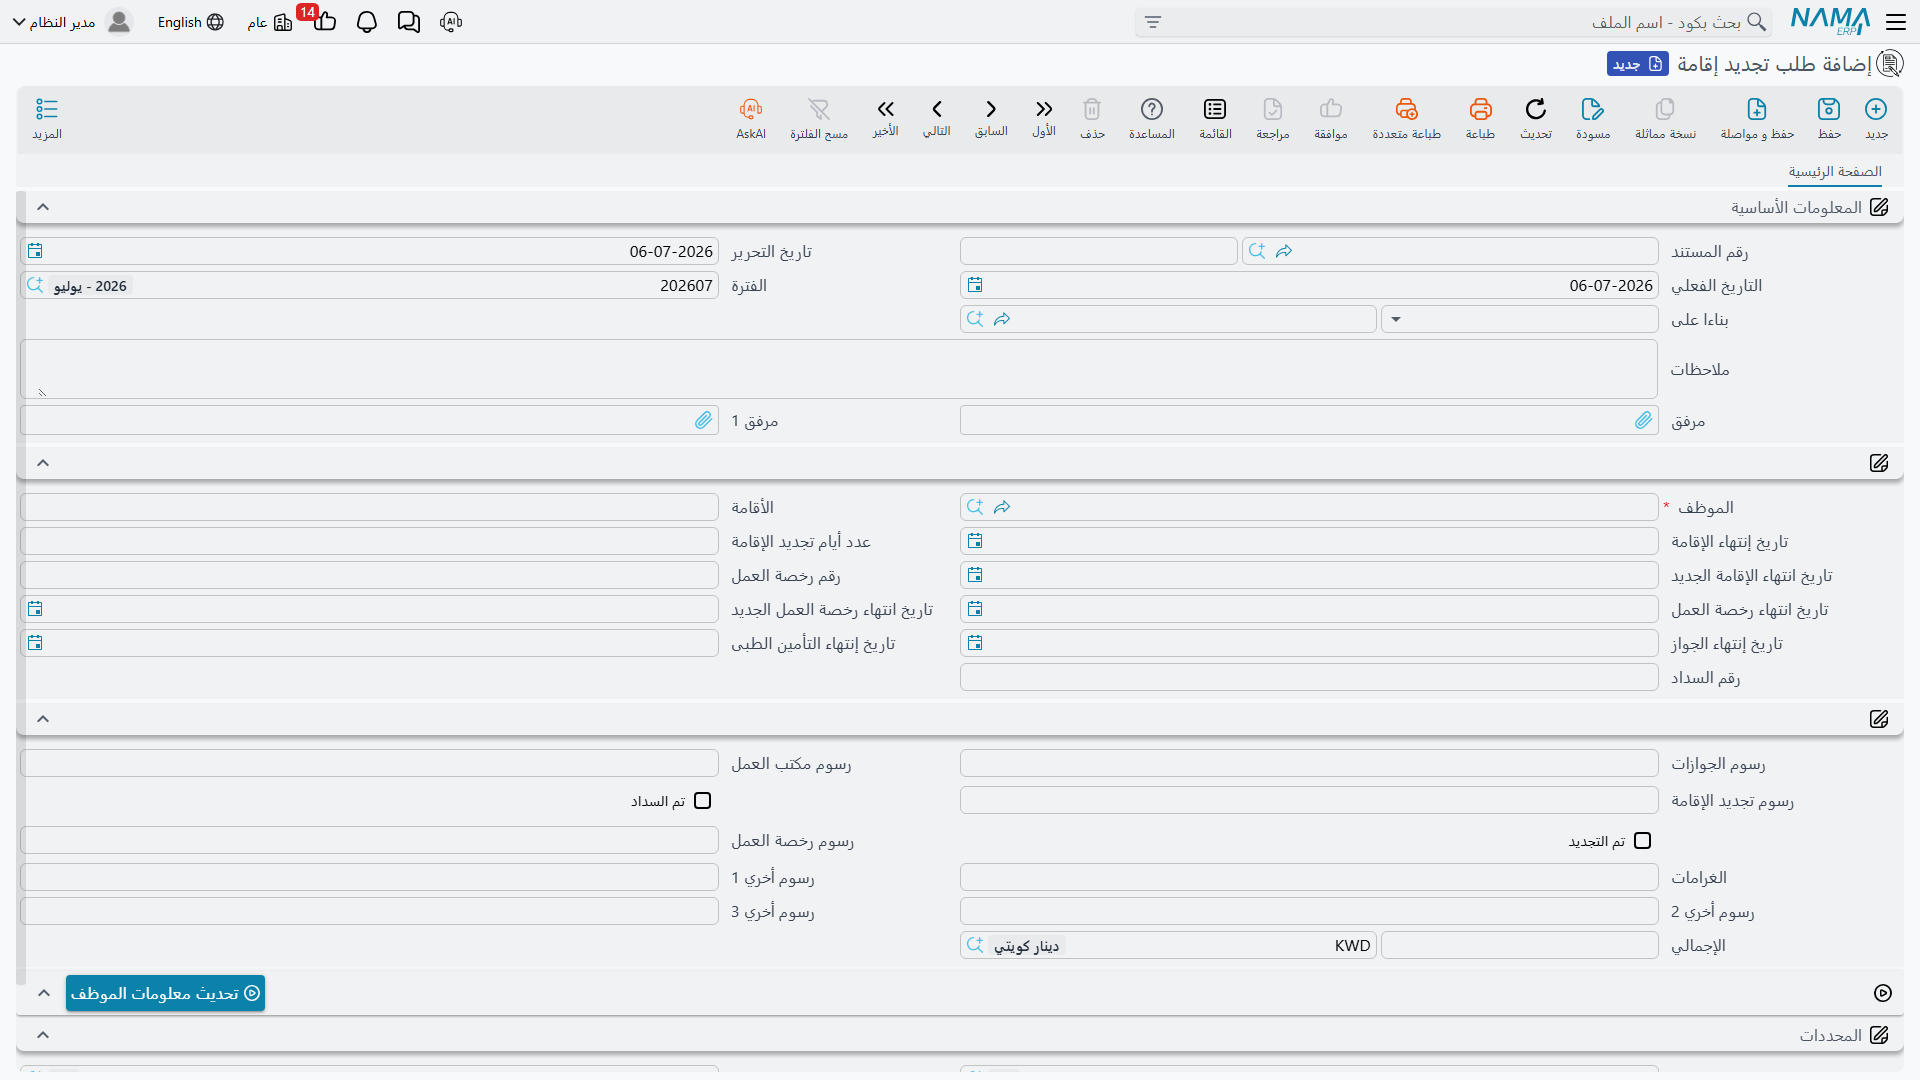Switch language to English

(190, 22)
